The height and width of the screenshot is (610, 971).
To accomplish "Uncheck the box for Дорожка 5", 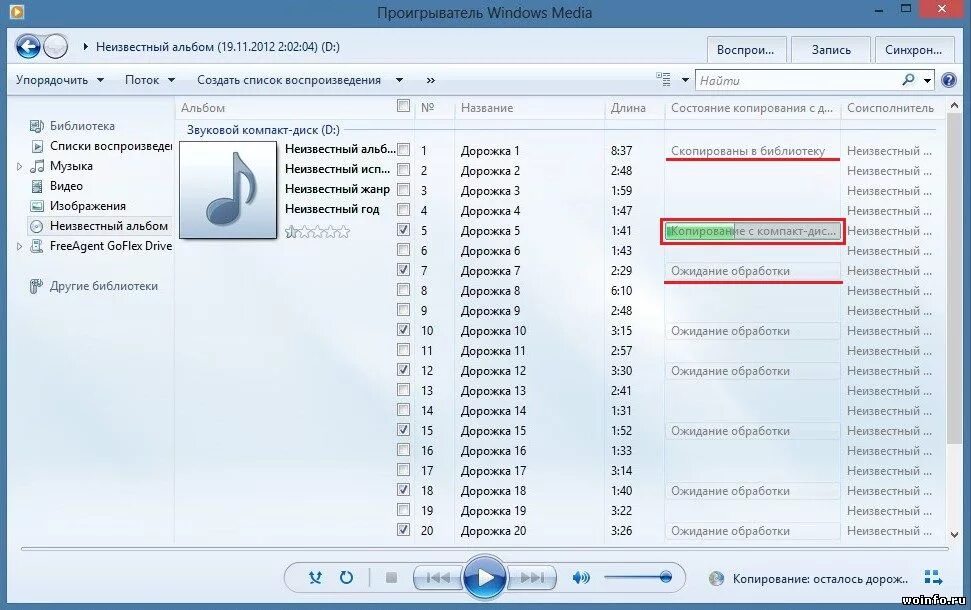I will [x=403, y=230].
